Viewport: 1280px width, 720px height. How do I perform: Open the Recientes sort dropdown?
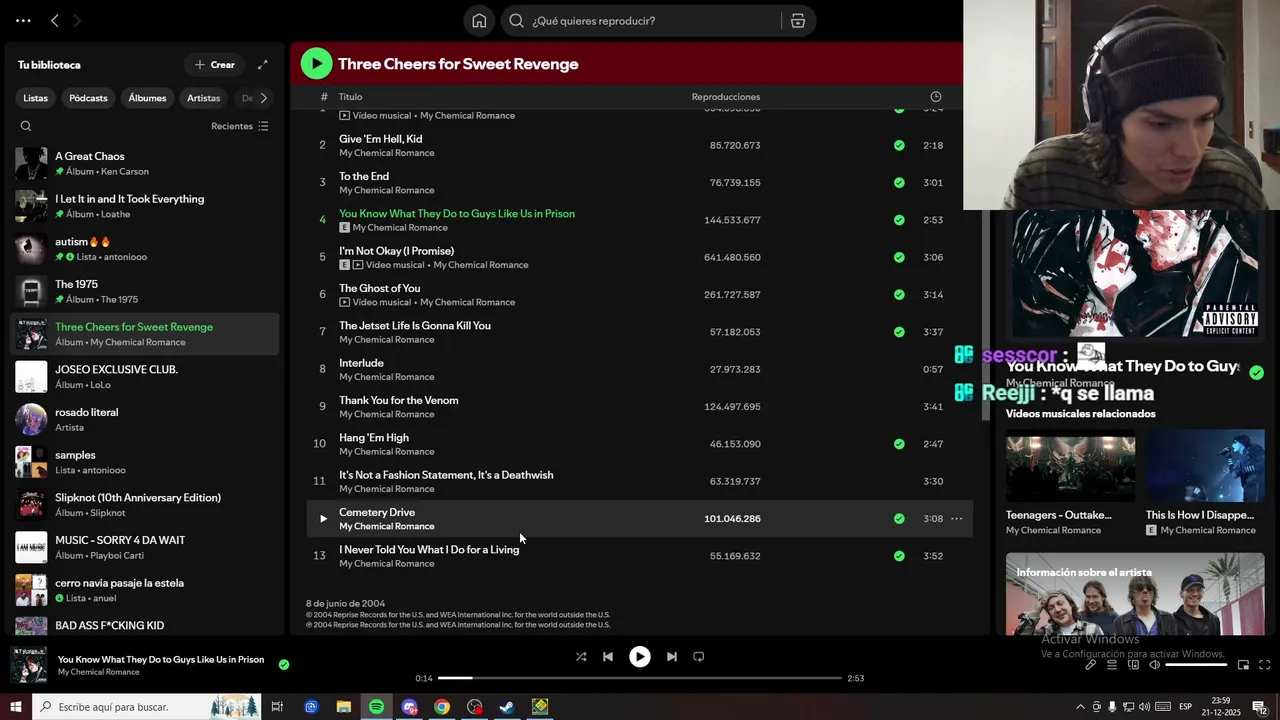click(x=240, y=126)
